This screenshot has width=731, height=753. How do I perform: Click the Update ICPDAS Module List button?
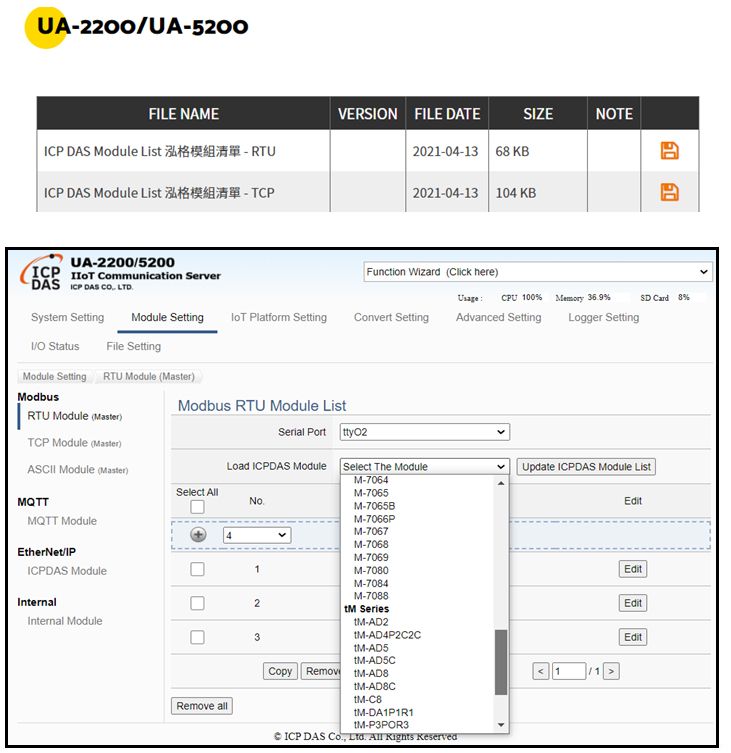point(586,467)
